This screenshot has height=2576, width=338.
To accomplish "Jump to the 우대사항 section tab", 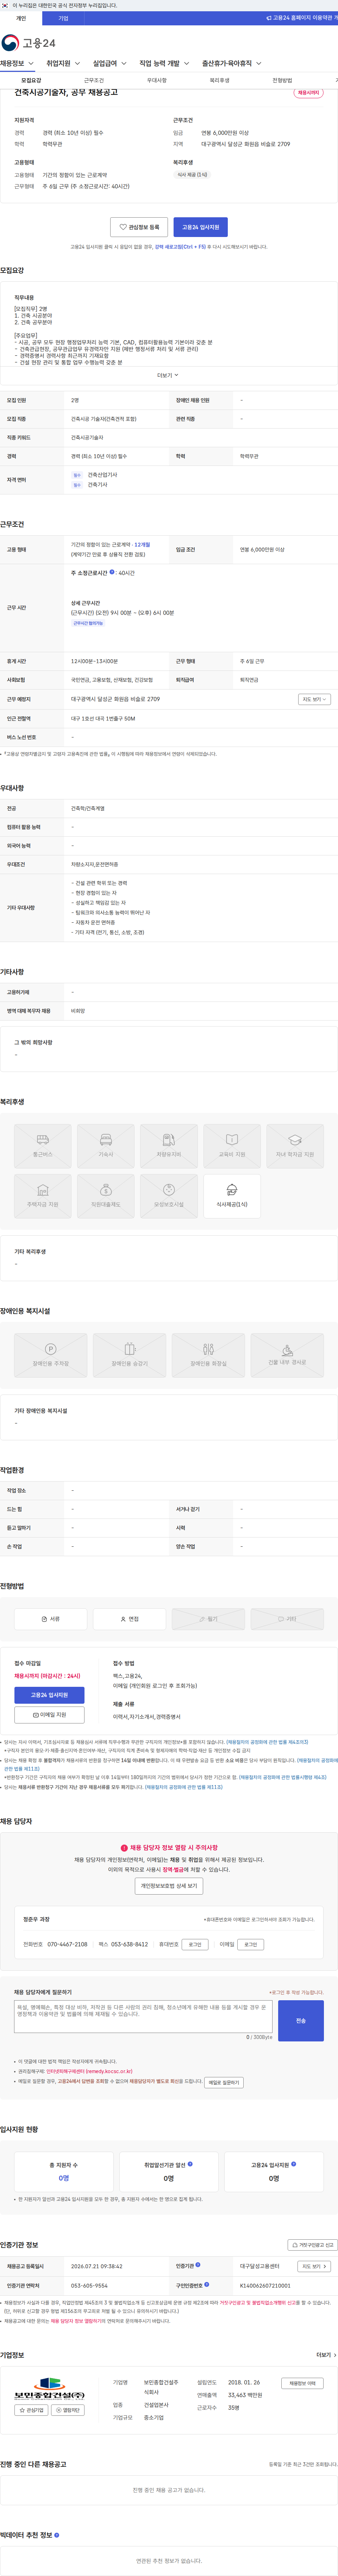I will (157, 80).
